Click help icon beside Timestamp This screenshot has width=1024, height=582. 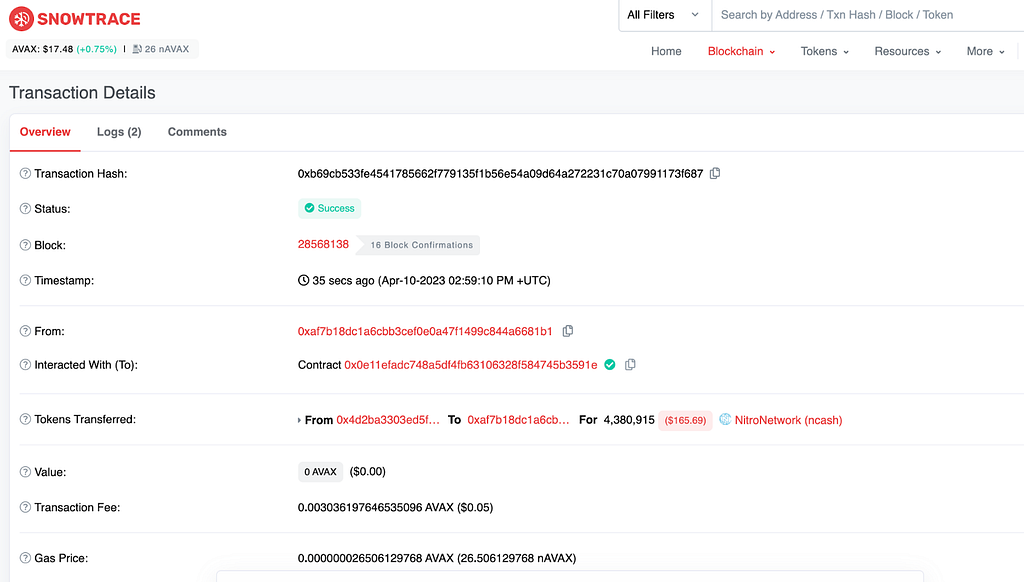coord(25,280)
